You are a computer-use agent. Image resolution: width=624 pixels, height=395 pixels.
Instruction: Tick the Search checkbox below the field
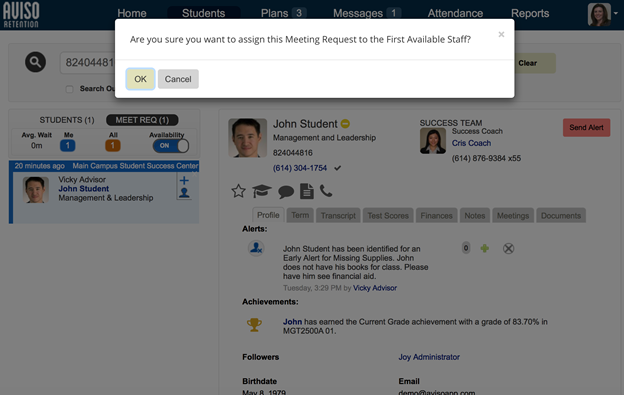click(70, 89)
